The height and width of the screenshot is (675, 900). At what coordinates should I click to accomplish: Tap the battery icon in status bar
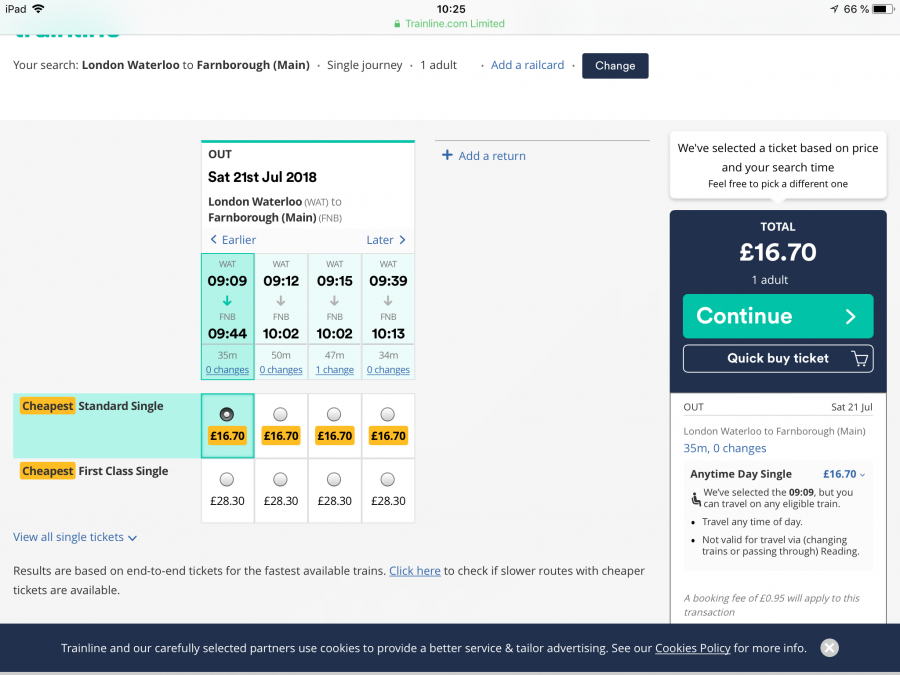881,9
